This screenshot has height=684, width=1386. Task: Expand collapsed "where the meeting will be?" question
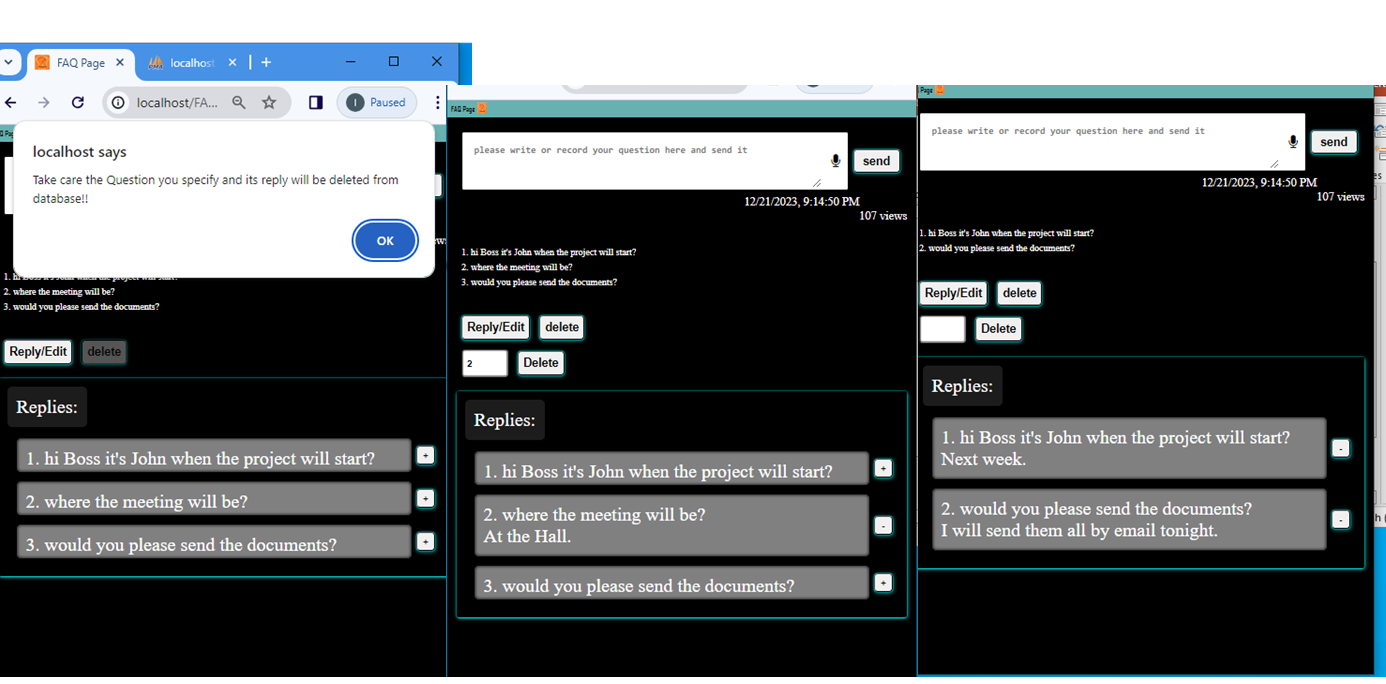(x=425, y=498)
